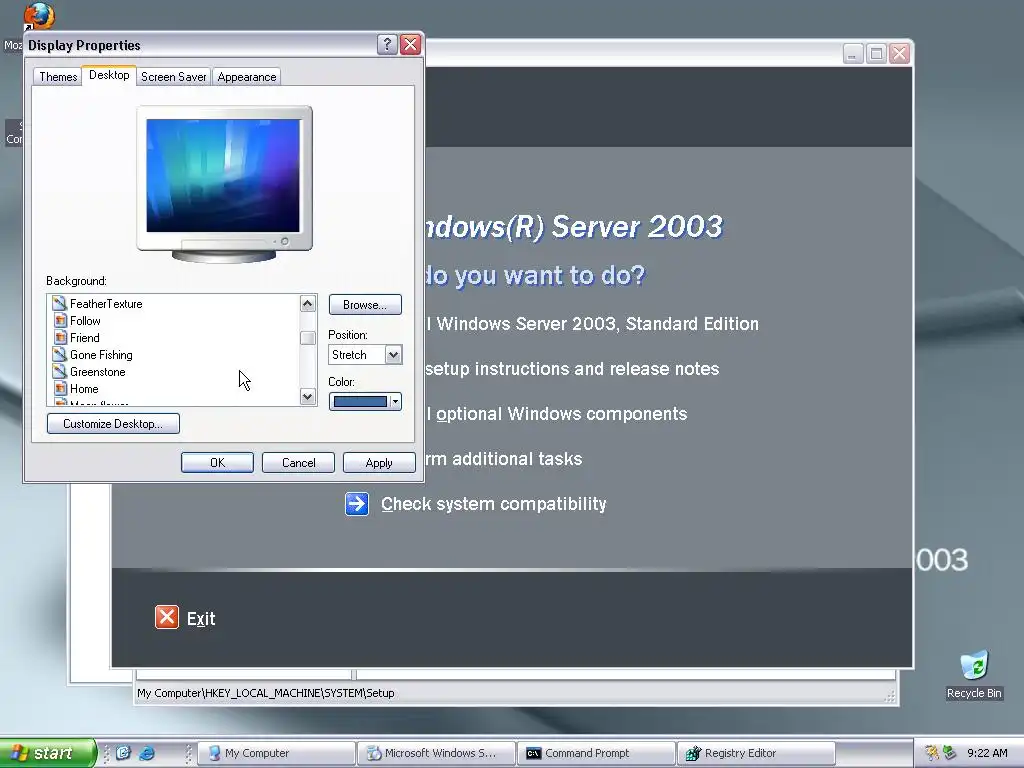This screenshot has height=768, width=1024.
Task: Switch to My Computer taskbar button
Action: coord(276,753)
